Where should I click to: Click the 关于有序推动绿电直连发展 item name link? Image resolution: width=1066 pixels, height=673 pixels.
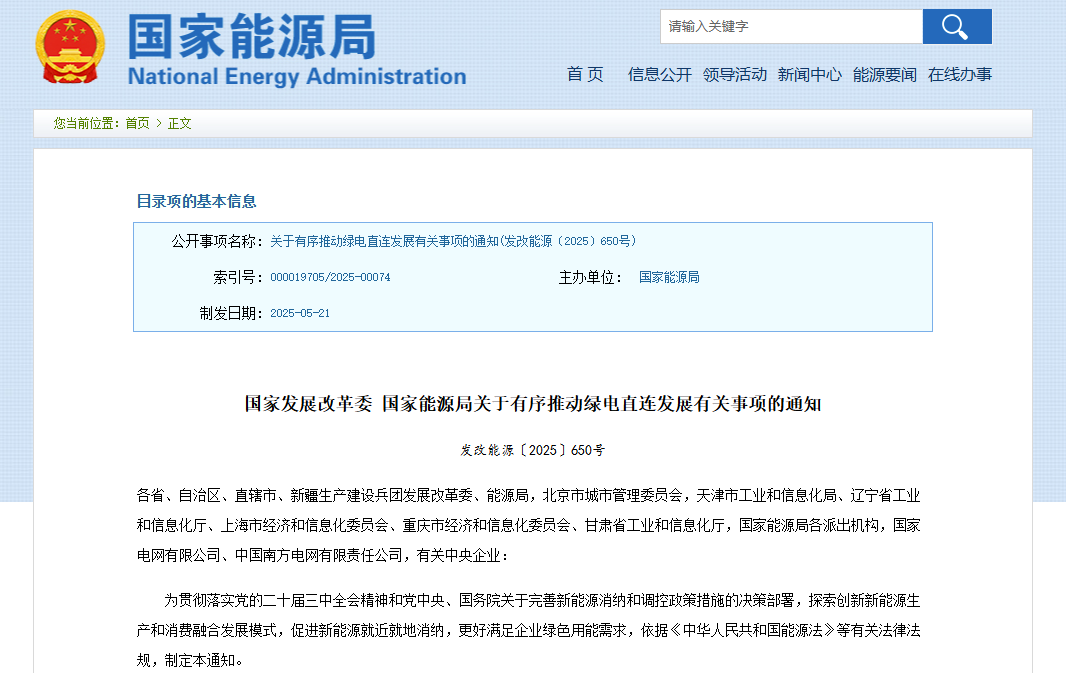(453, 241)
